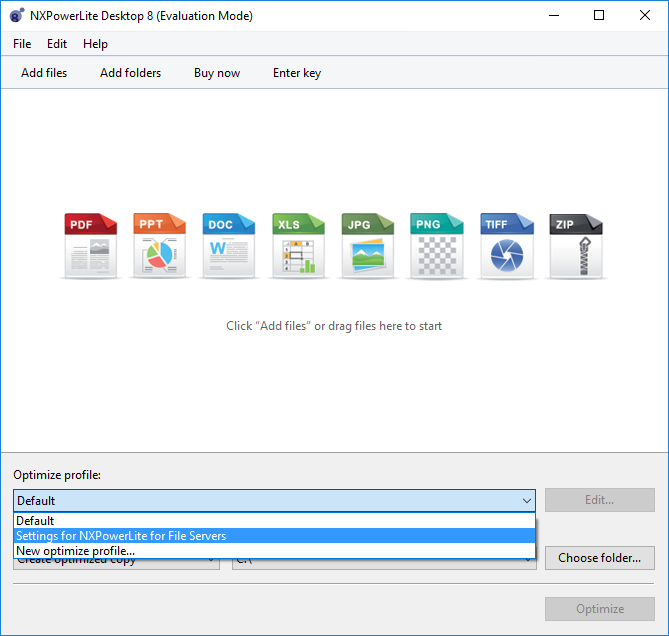Click the Edit... profile button
Viewport: 669px width, 636px height.
tap(599, 500)
